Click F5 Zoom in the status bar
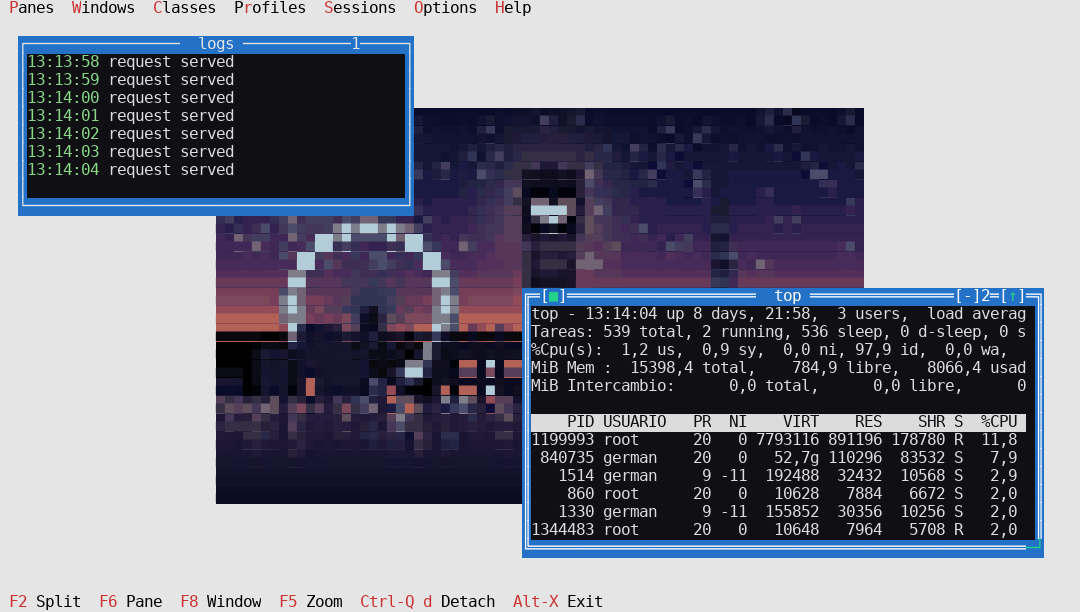This screenshot has height=612, width=1080. (x=311, y=602)
